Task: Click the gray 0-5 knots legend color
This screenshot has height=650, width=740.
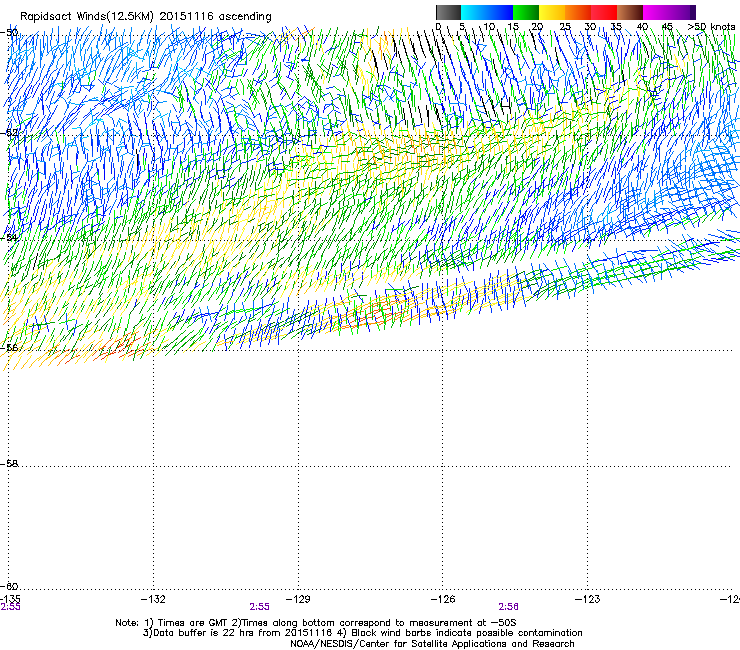Action: click(448, 12)
